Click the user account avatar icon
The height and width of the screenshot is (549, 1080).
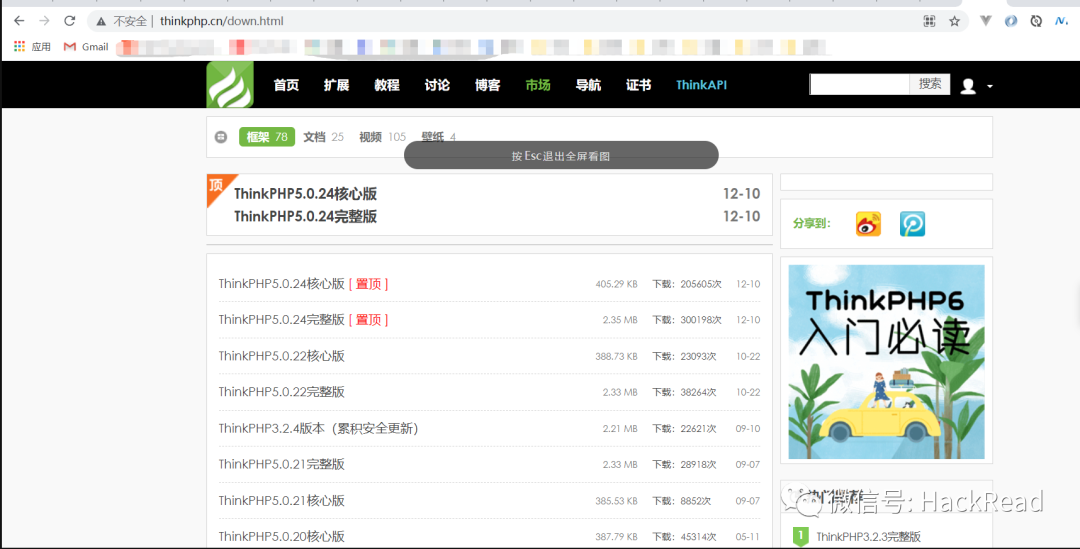(x=968, y=86)
